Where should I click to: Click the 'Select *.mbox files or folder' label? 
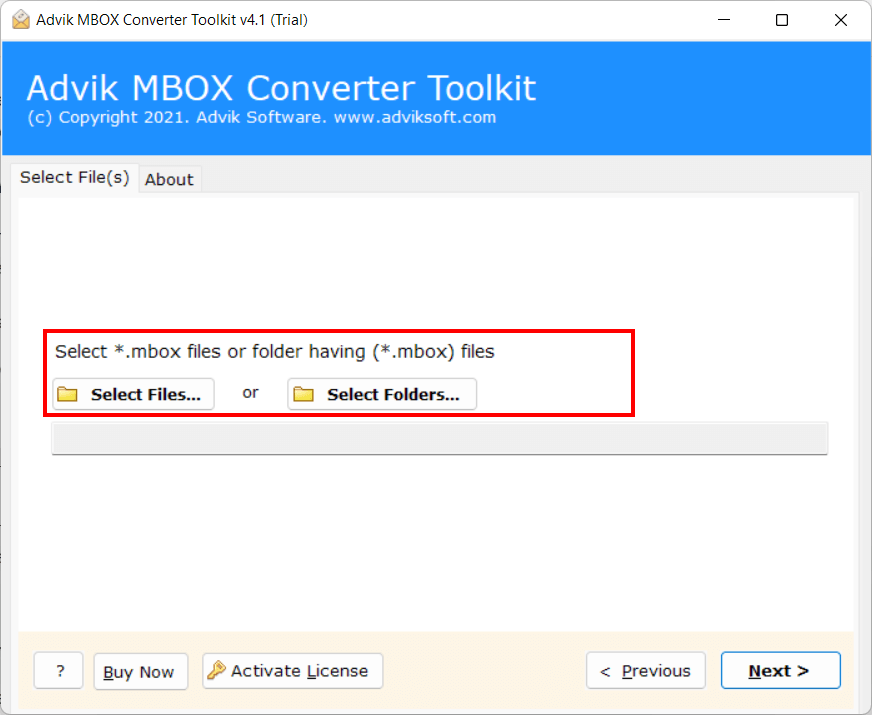tap(275, 351)
